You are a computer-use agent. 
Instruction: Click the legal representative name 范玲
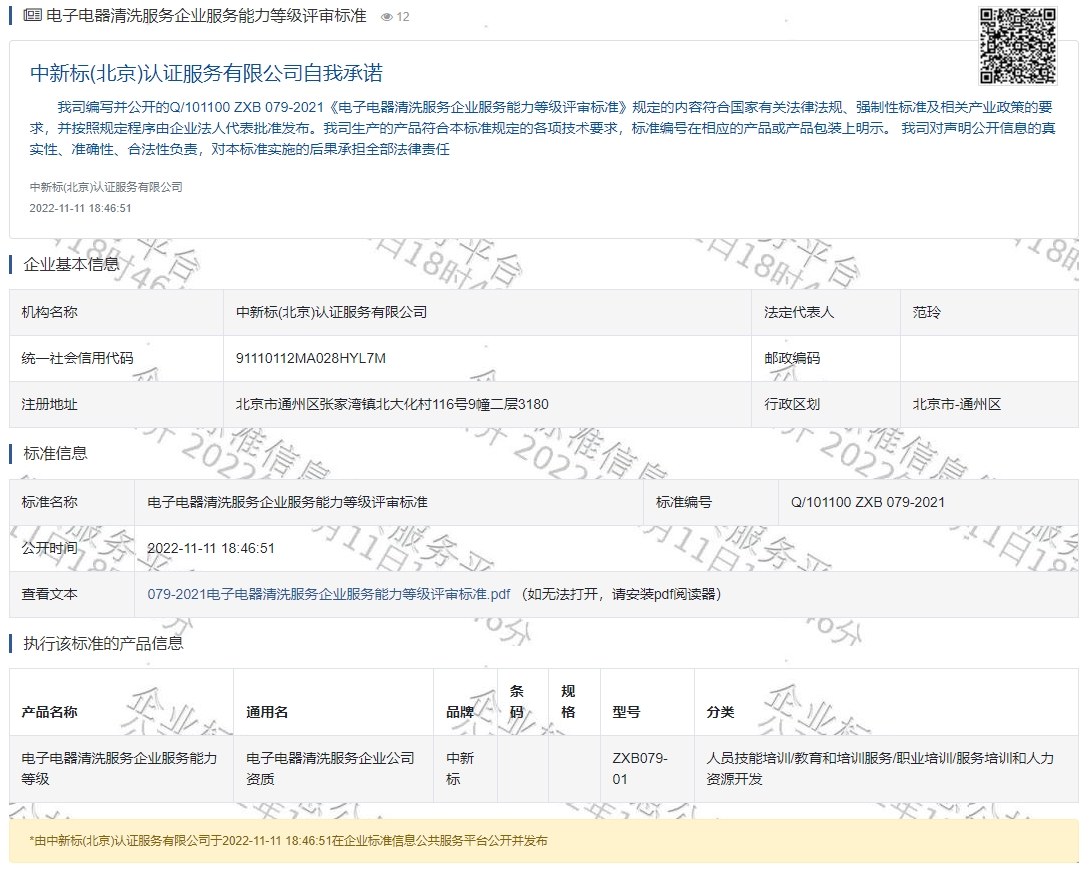(x=926, y=312)
